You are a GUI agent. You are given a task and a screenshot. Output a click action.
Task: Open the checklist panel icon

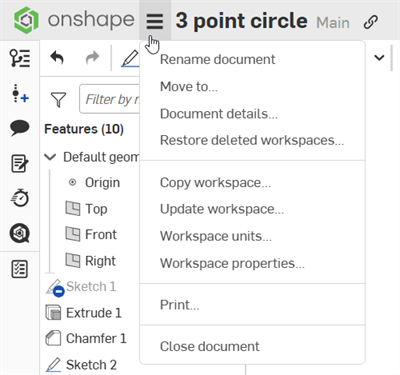[20, 269]
